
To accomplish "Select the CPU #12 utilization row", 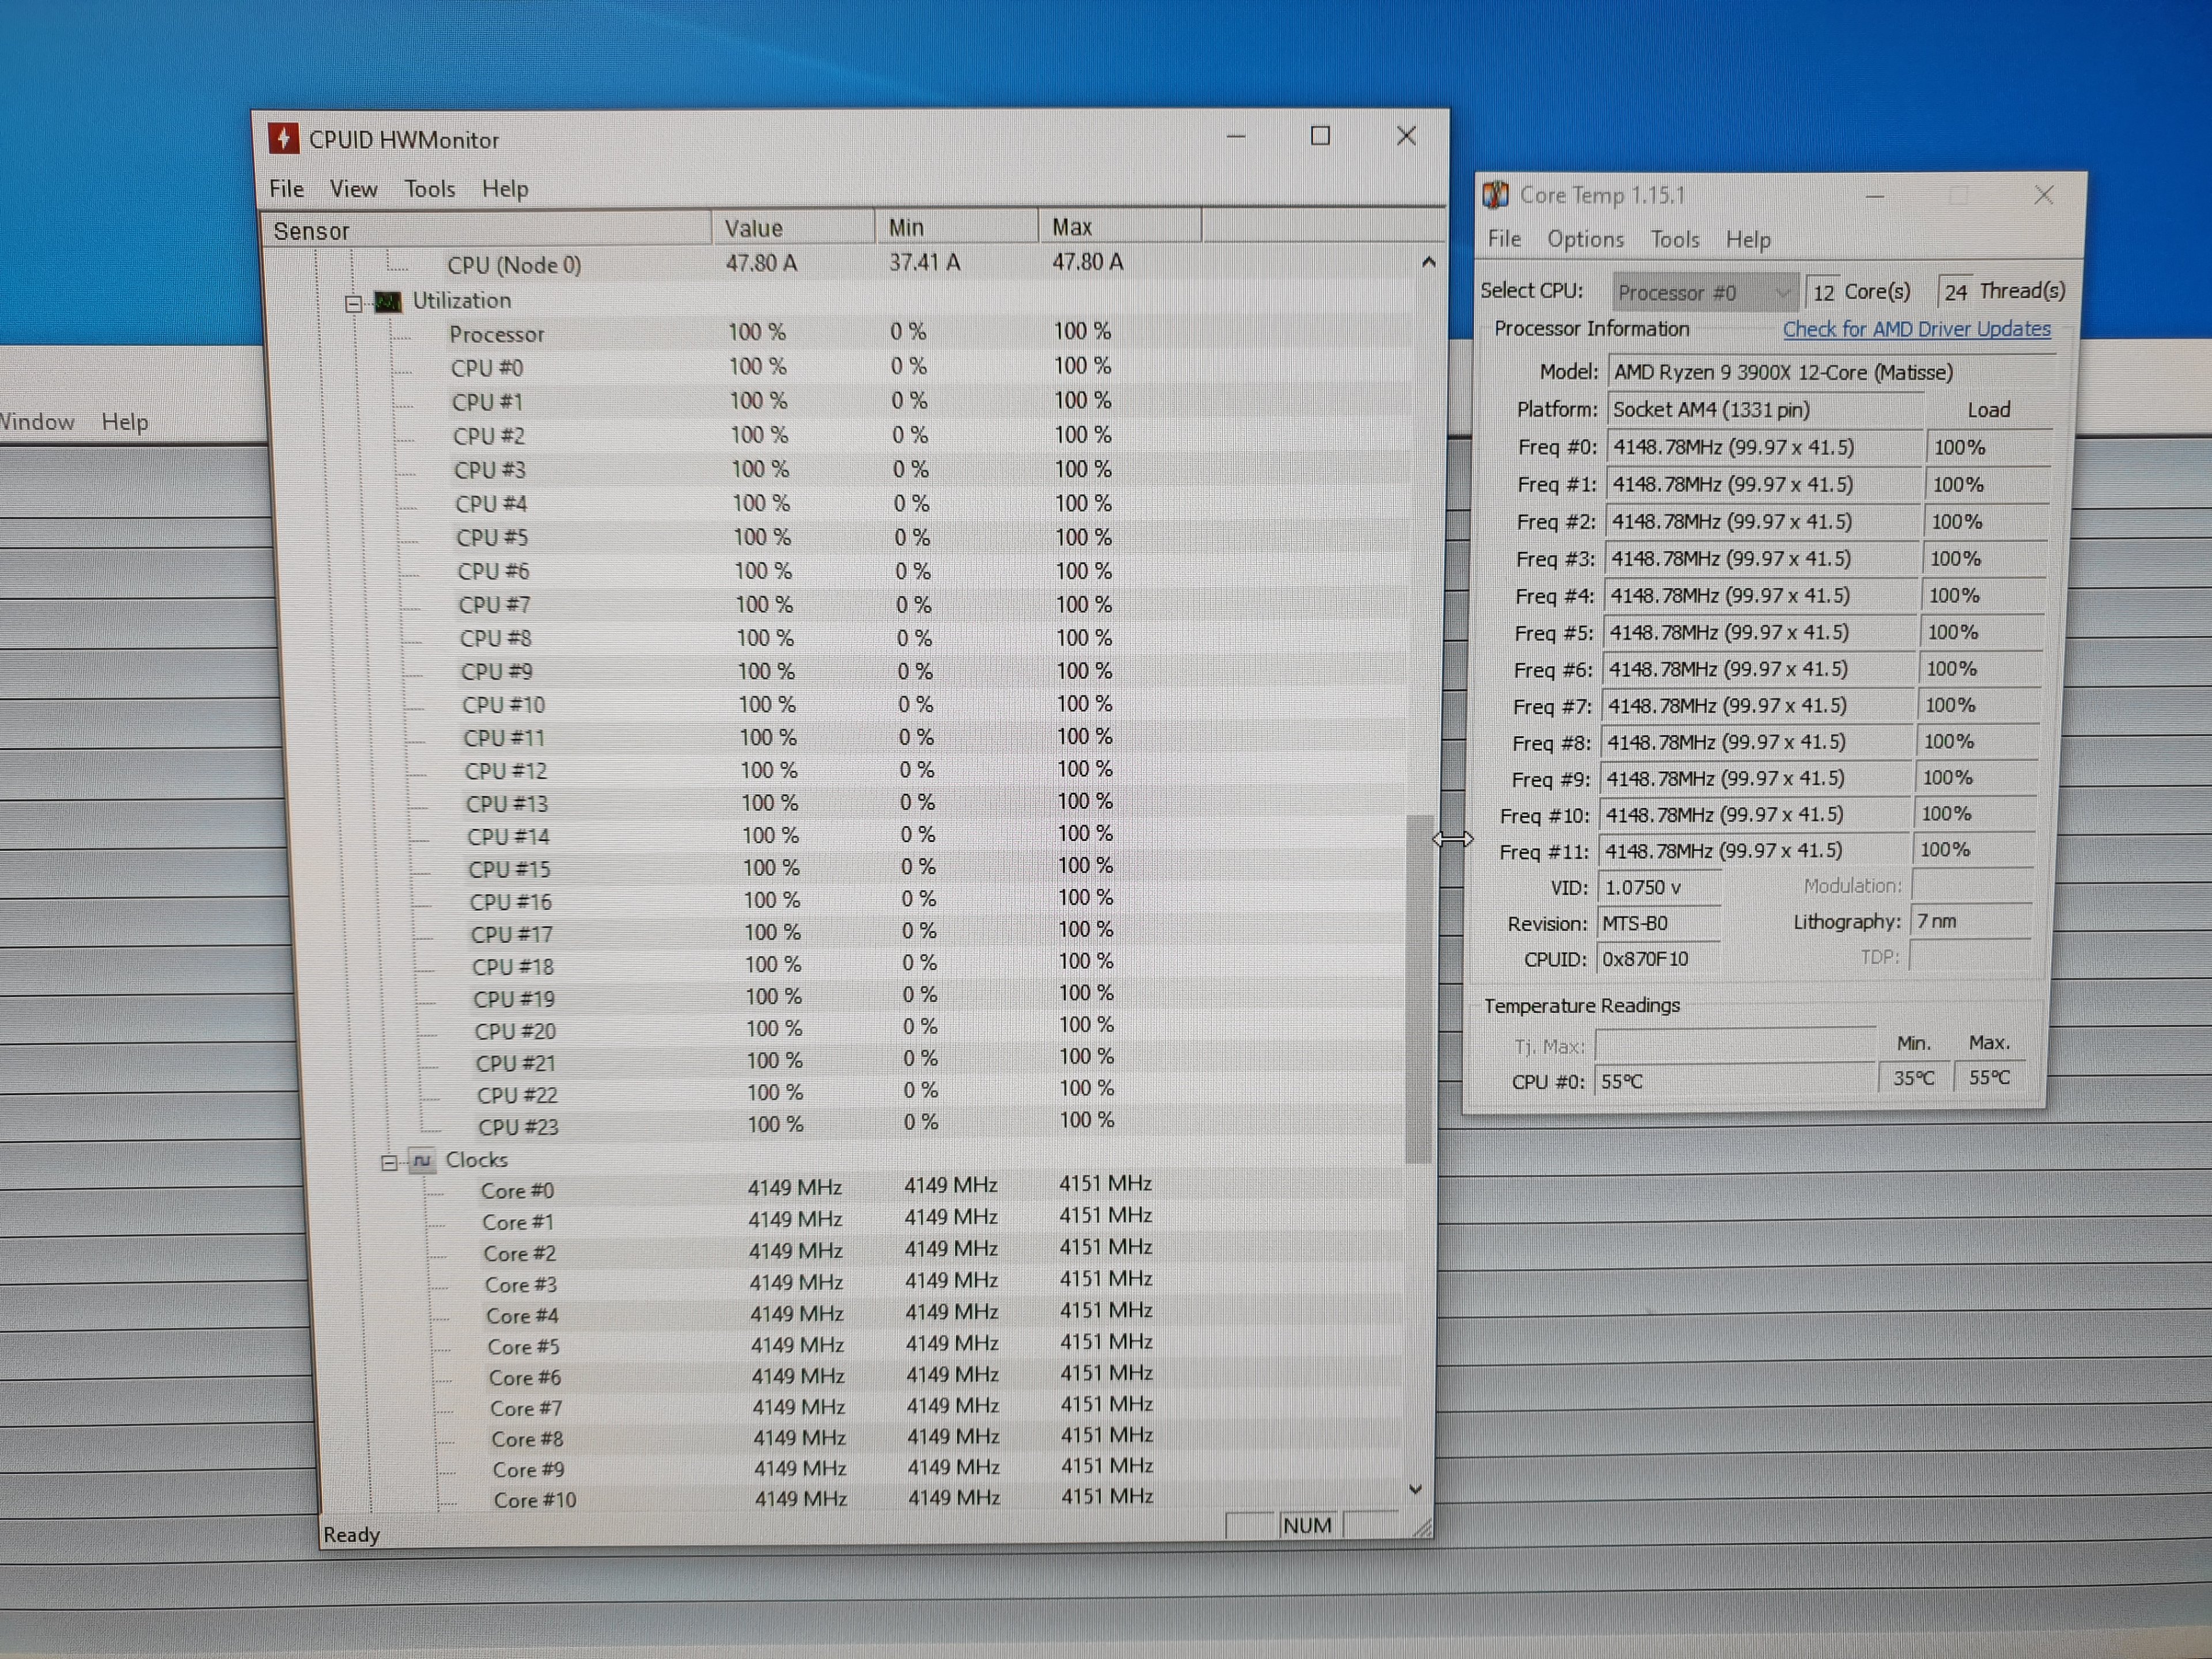I will coord(506,771).
